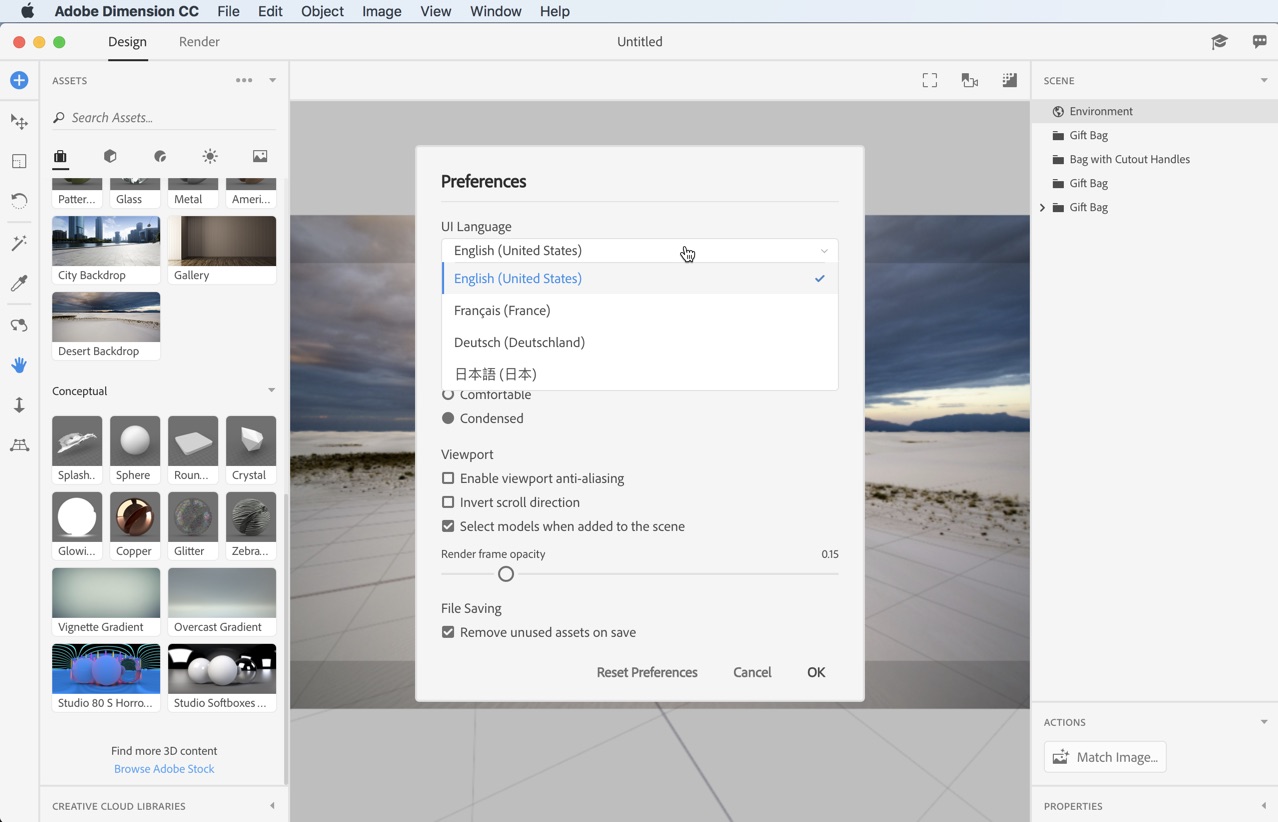Open the Horizon camera tool

pos(19,444)
